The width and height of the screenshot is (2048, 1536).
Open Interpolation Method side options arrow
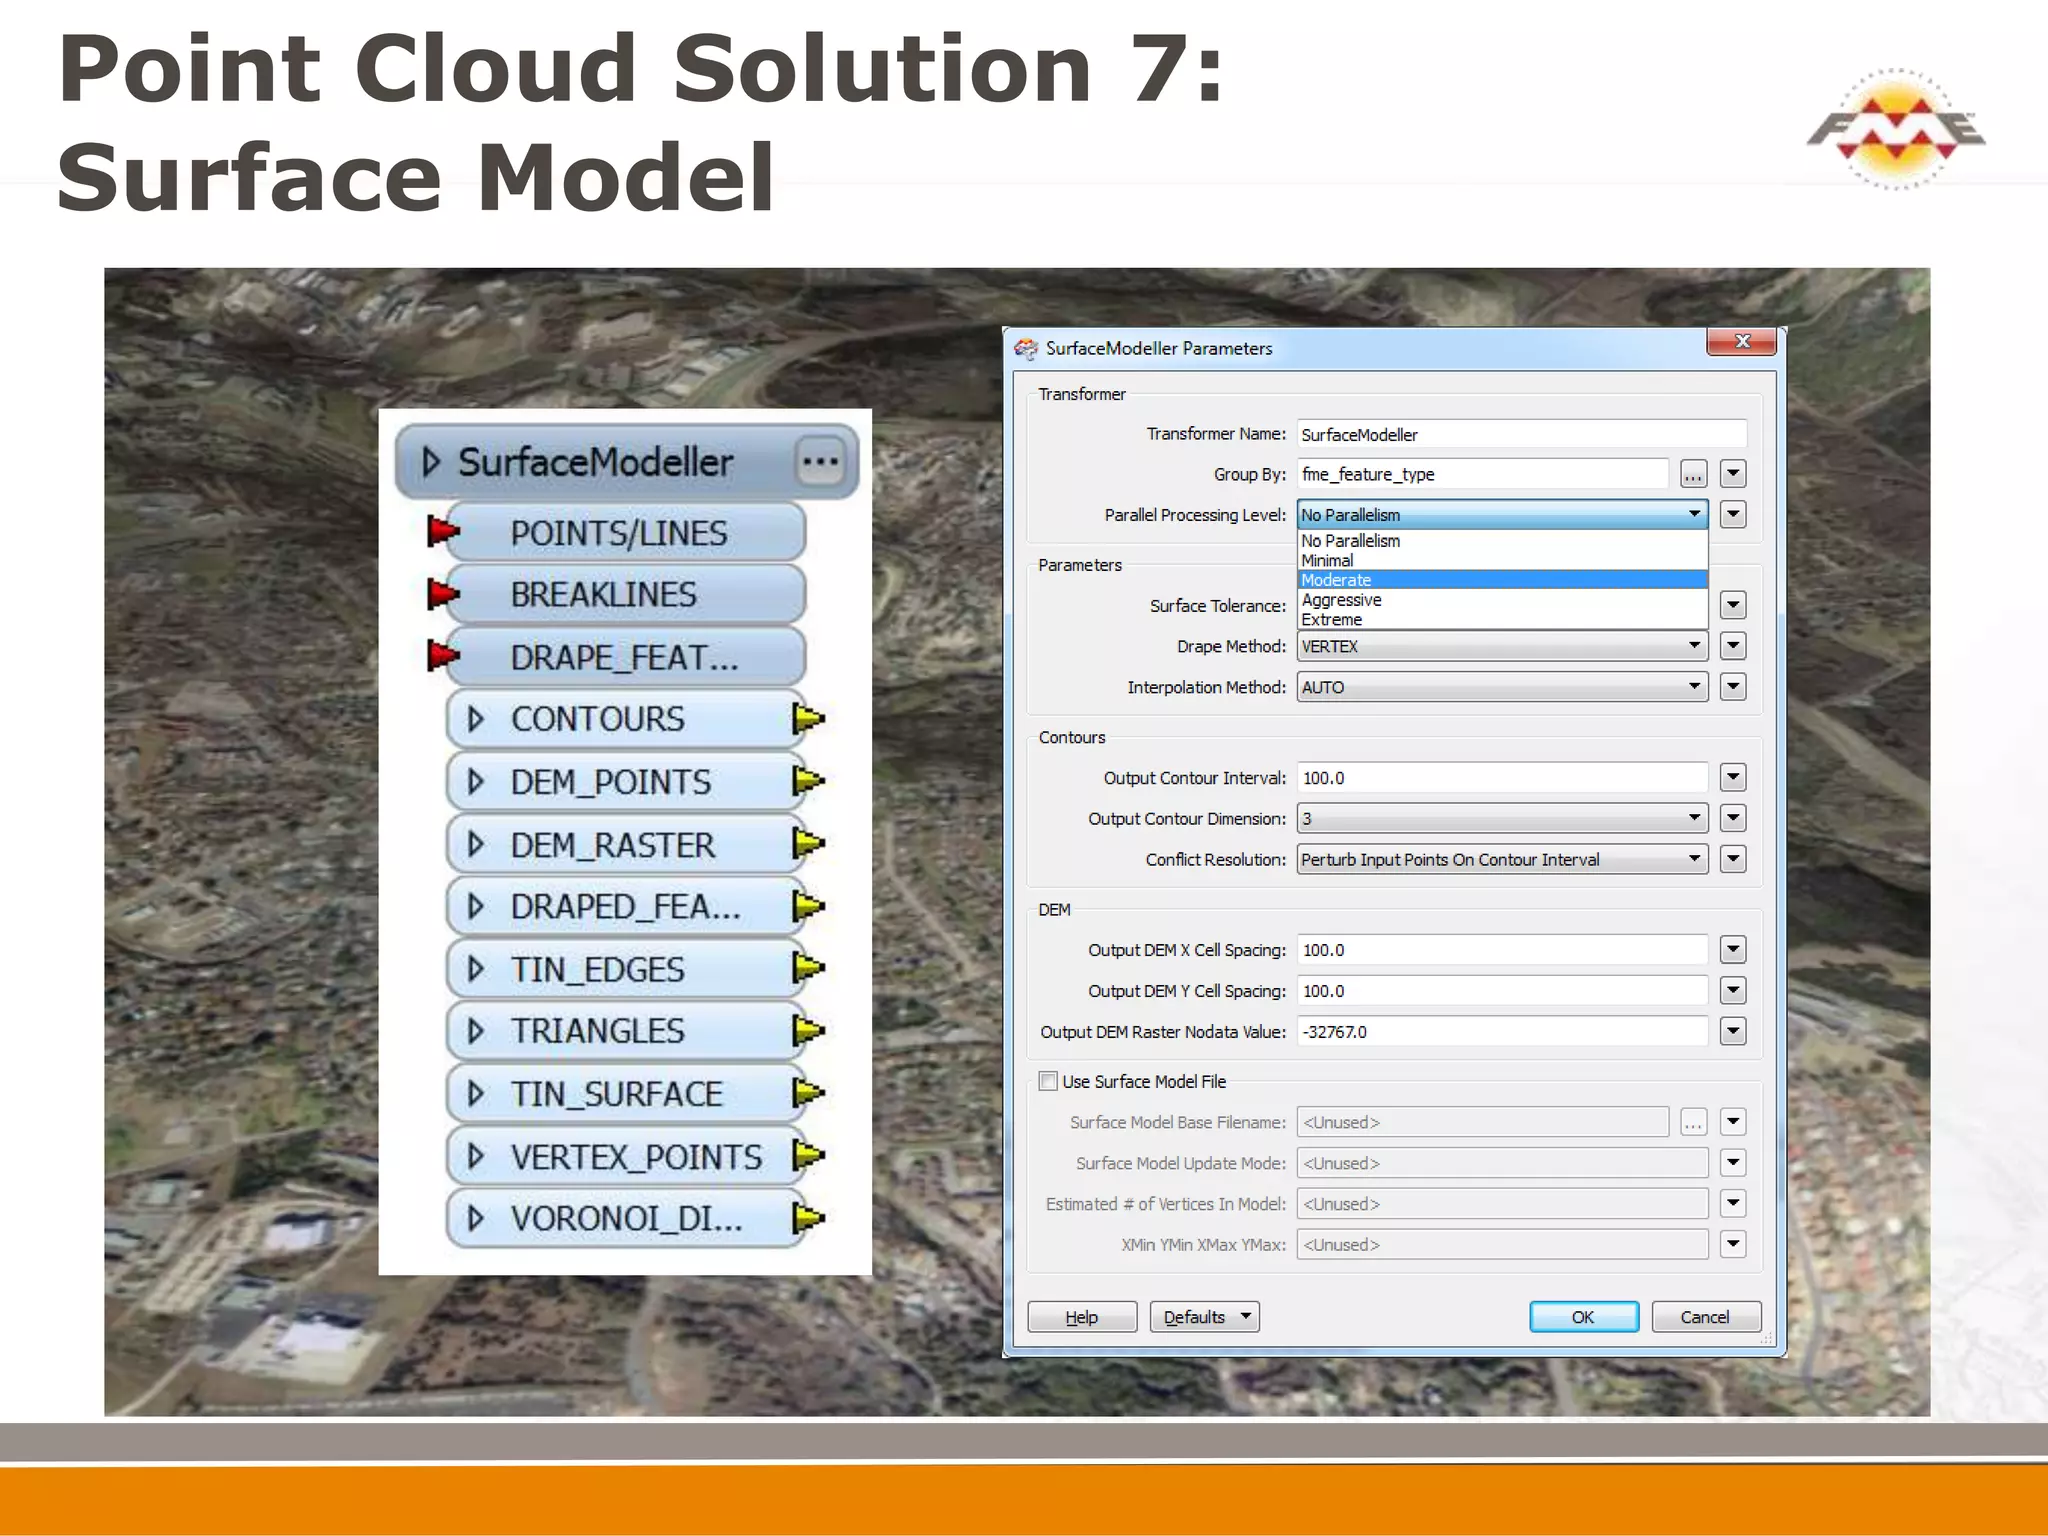pyautogui.click(x=1733, y=687)
